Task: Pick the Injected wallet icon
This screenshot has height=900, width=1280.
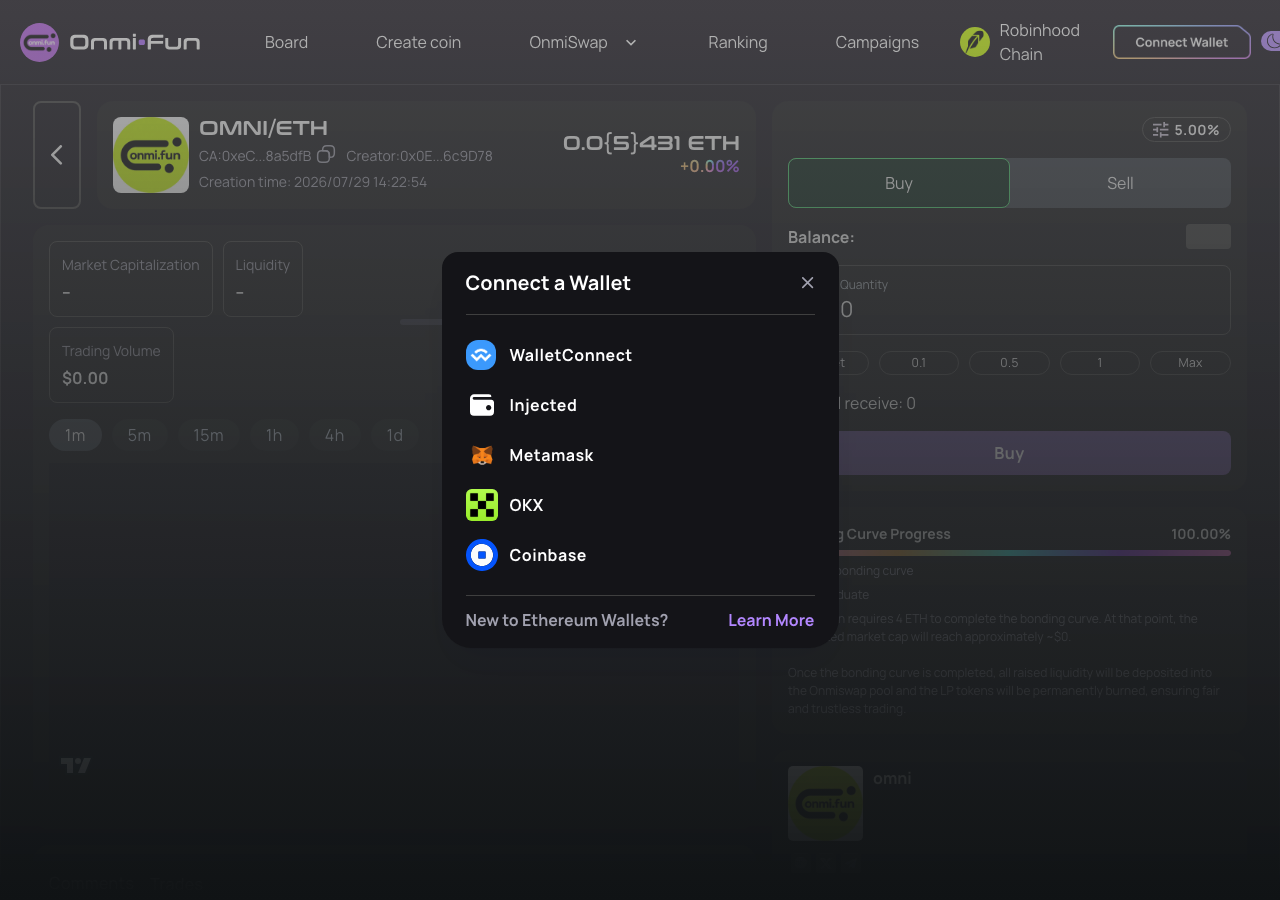Action: tap(481, 405)
